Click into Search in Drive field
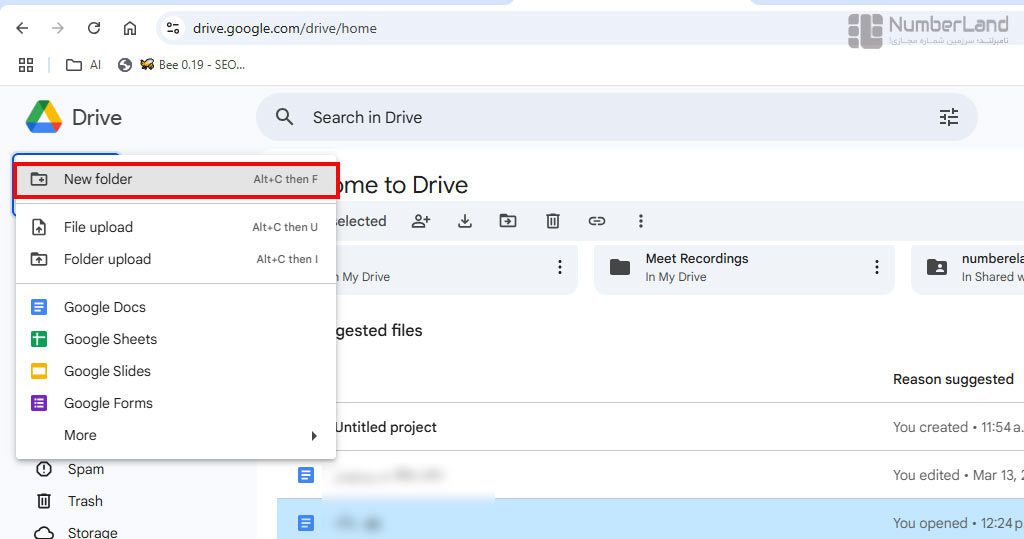The width and height of the screenshot is (1024, 539). 616,118
